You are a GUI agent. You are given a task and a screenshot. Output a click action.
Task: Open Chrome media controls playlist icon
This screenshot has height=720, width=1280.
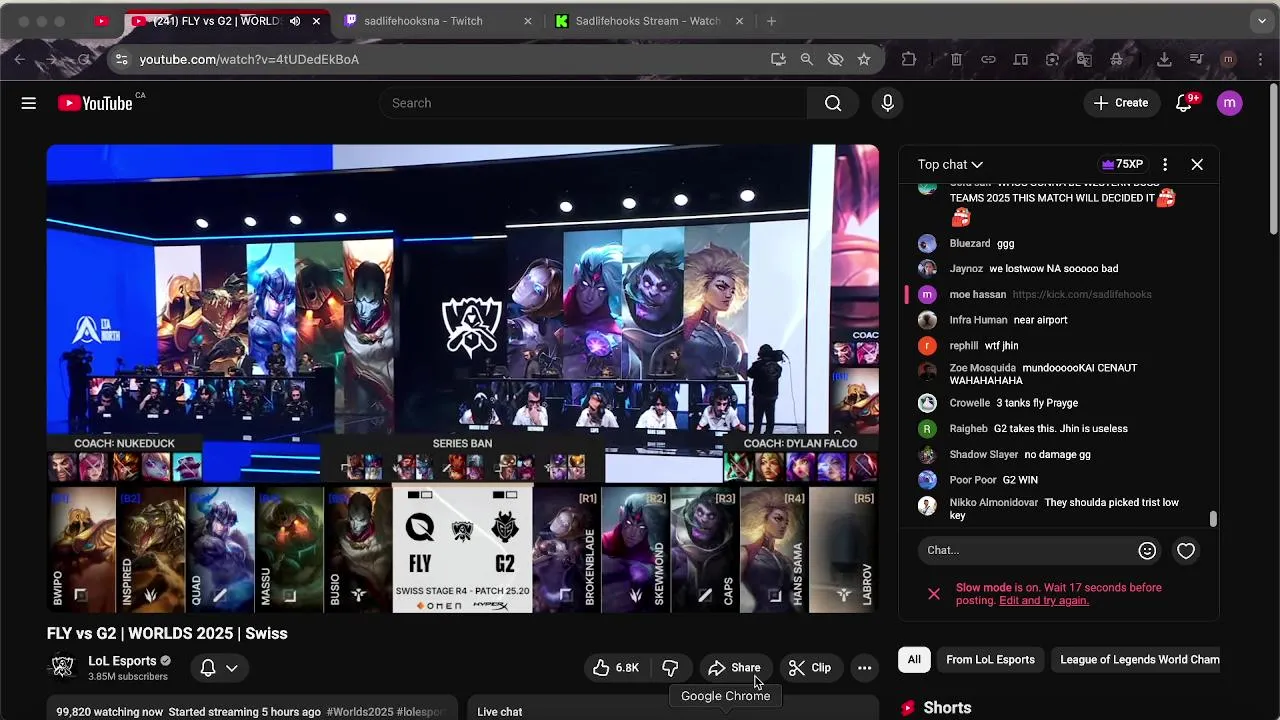[x=1196, y=60]
